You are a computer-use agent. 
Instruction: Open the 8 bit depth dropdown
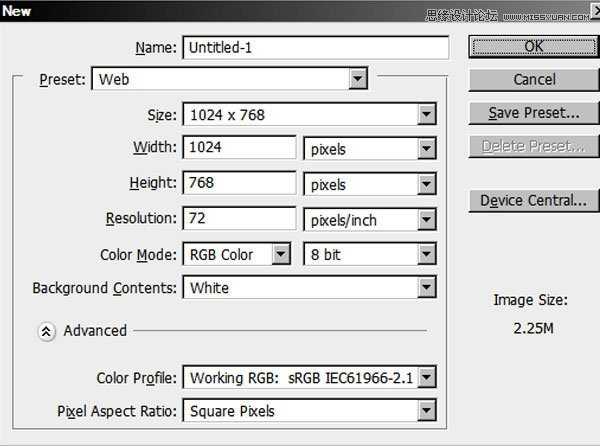370,254
